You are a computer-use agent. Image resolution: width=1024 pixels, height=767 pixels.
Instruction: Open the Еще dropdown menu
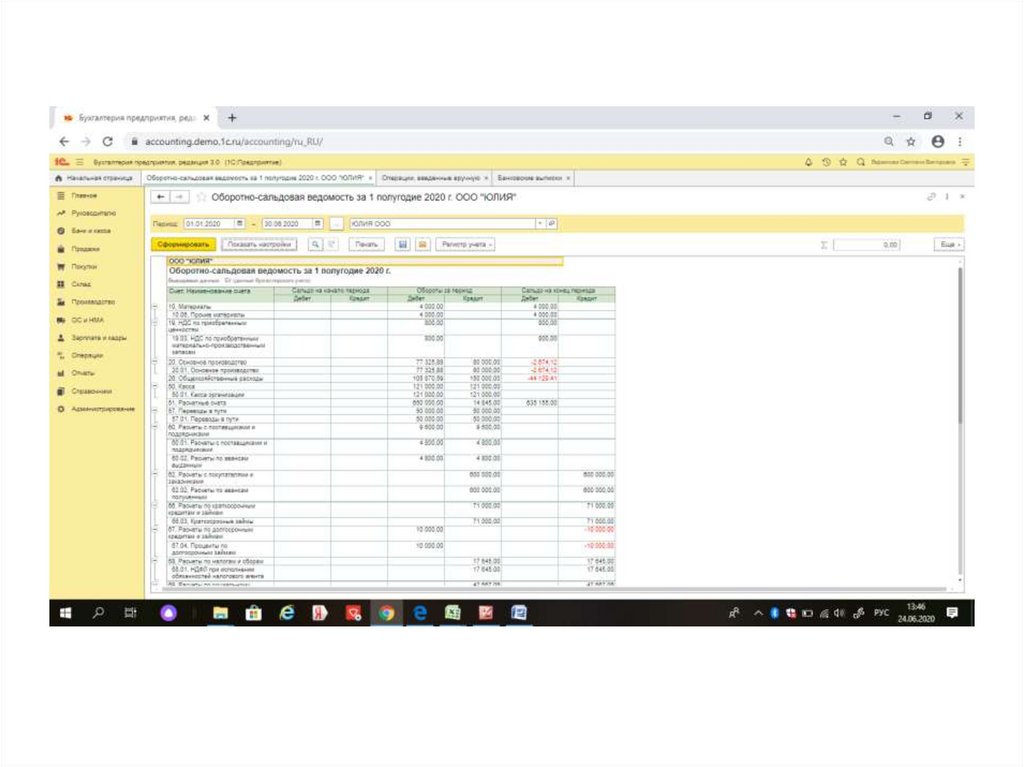click(x=950, y=244)
